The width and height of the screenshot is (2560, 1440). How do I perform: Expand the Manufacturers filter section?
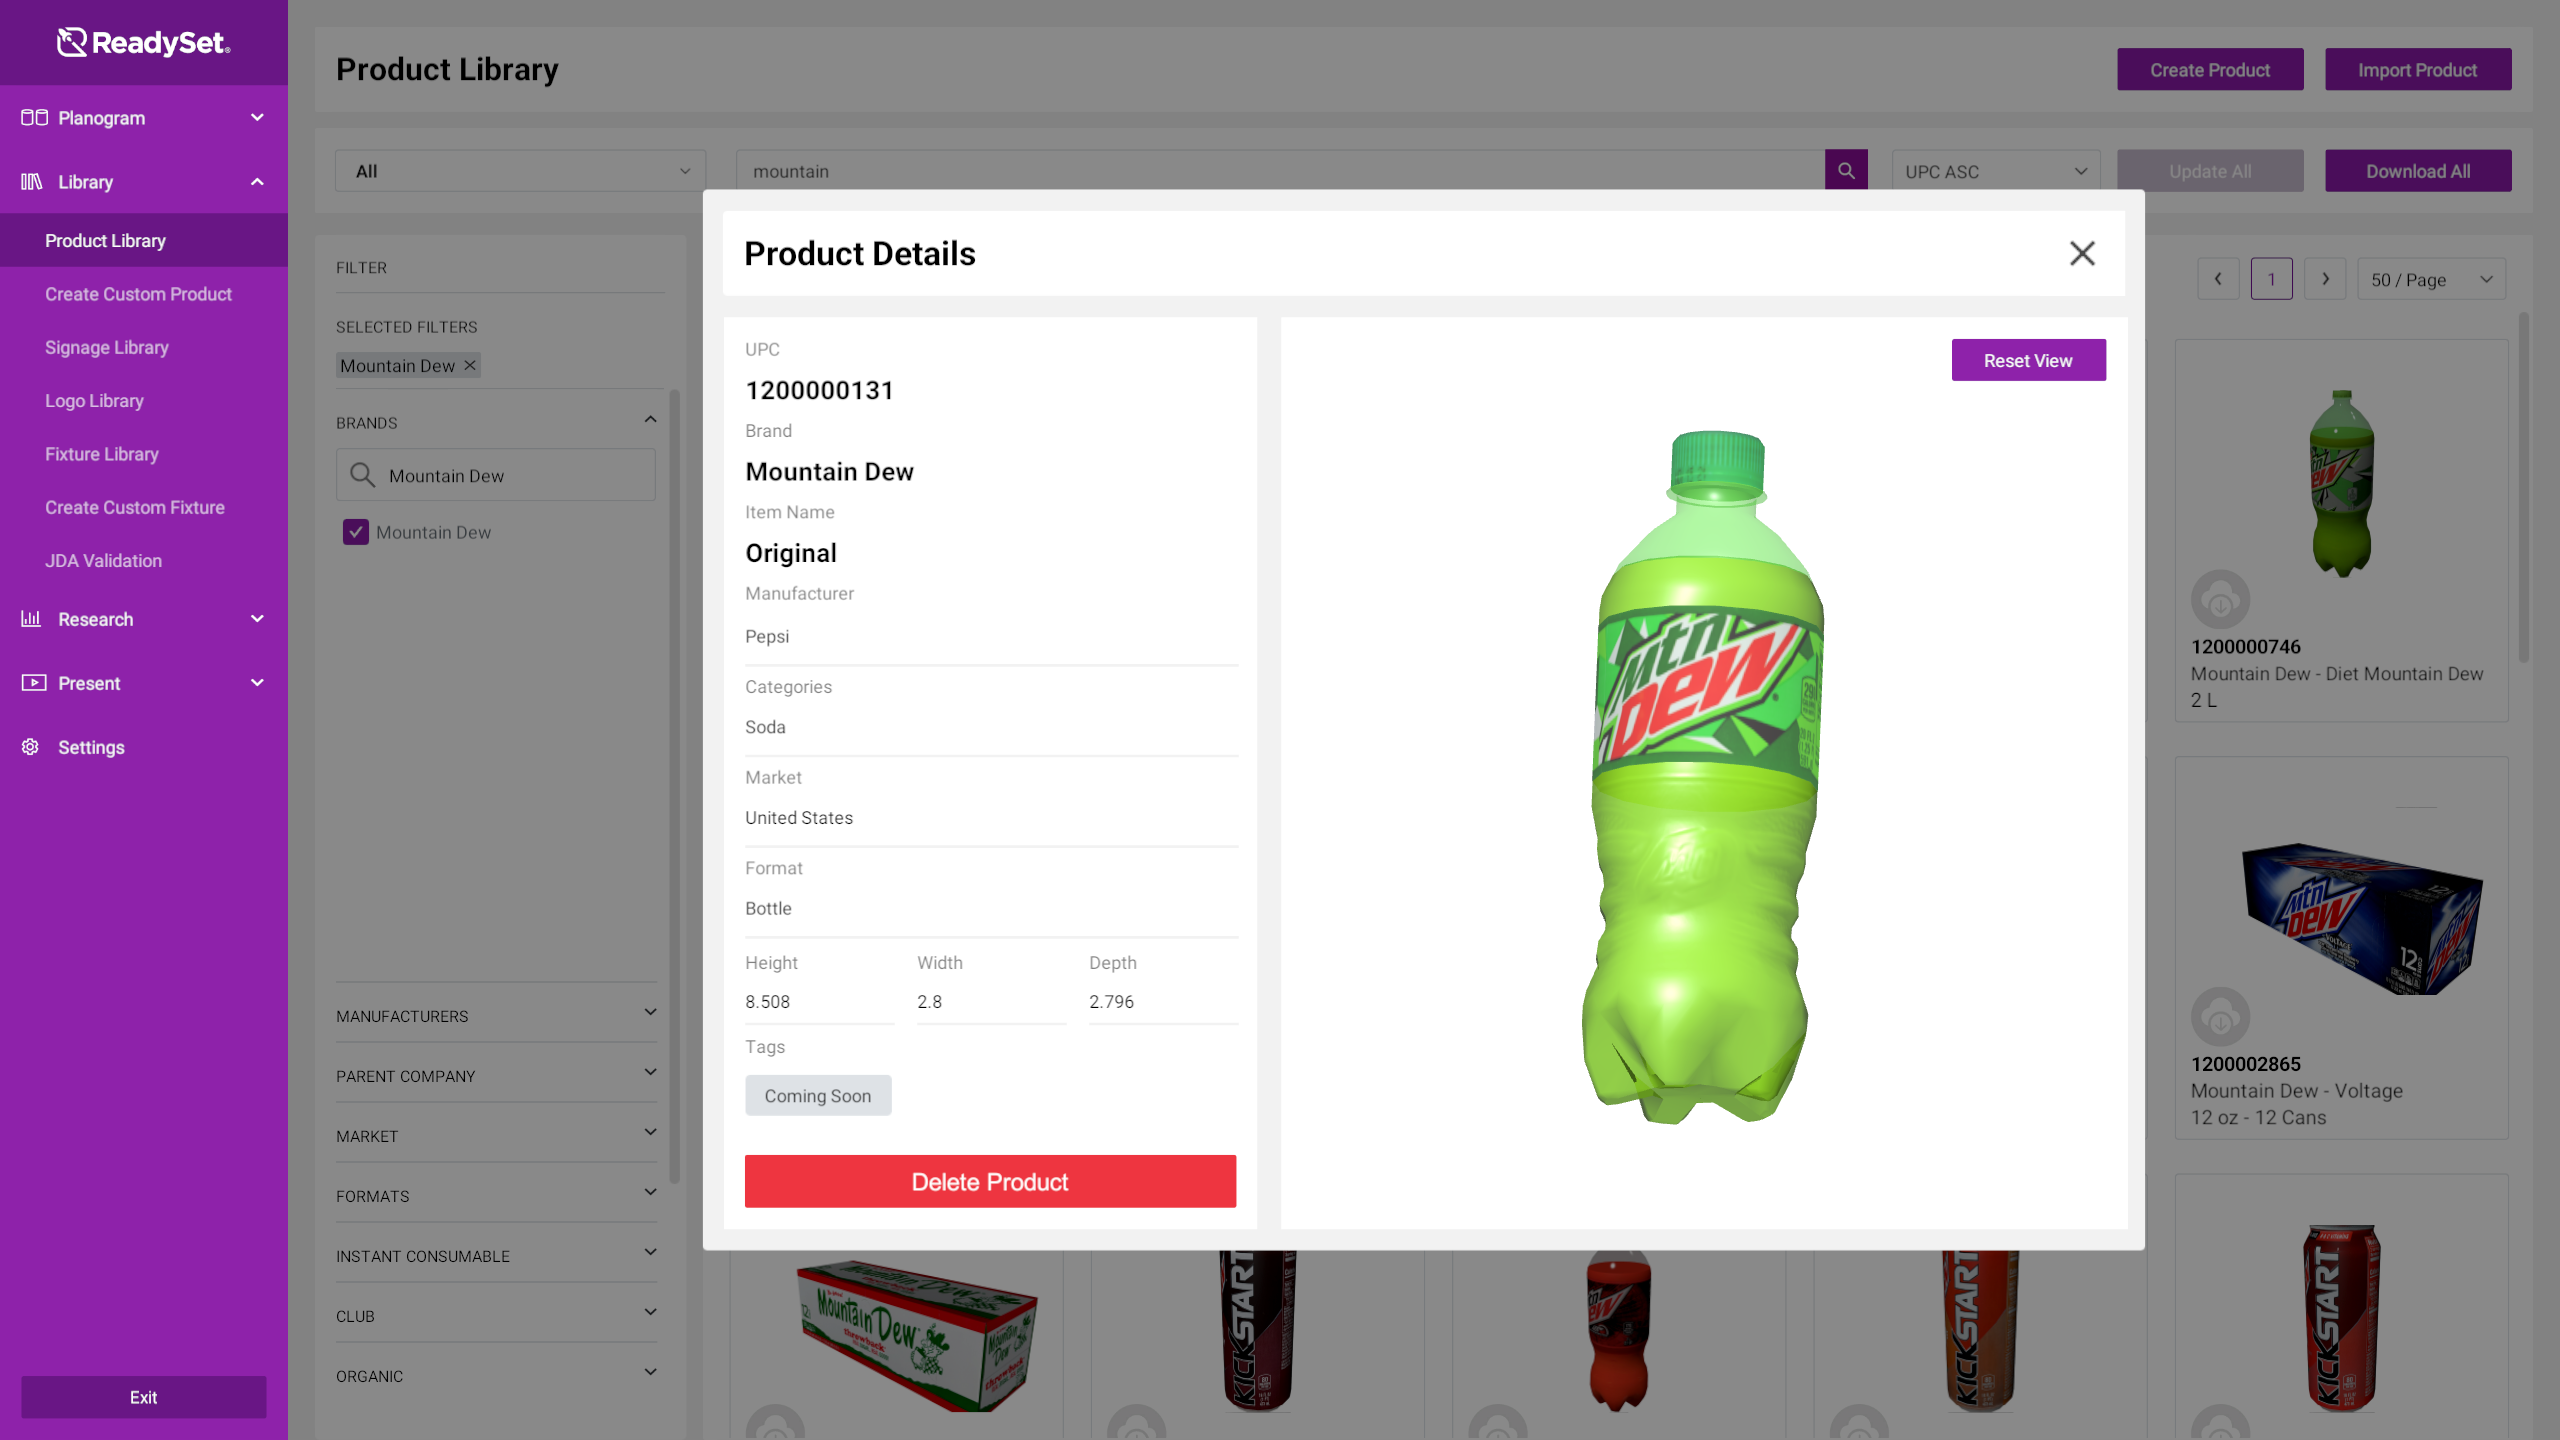[x=496, y=1015]
